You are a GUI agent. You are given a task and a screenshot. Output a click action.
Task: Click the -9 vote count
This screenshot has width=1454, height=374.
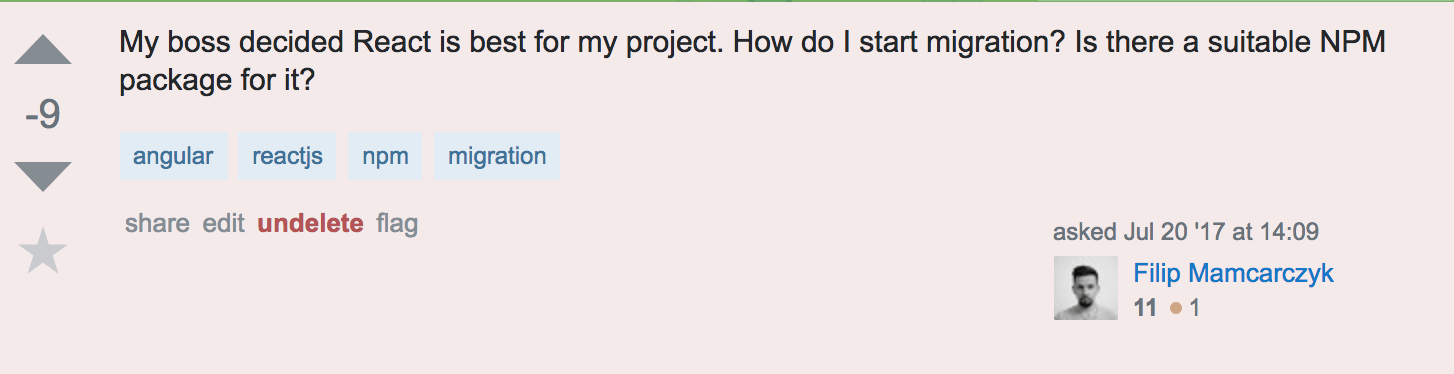[43, 114]
